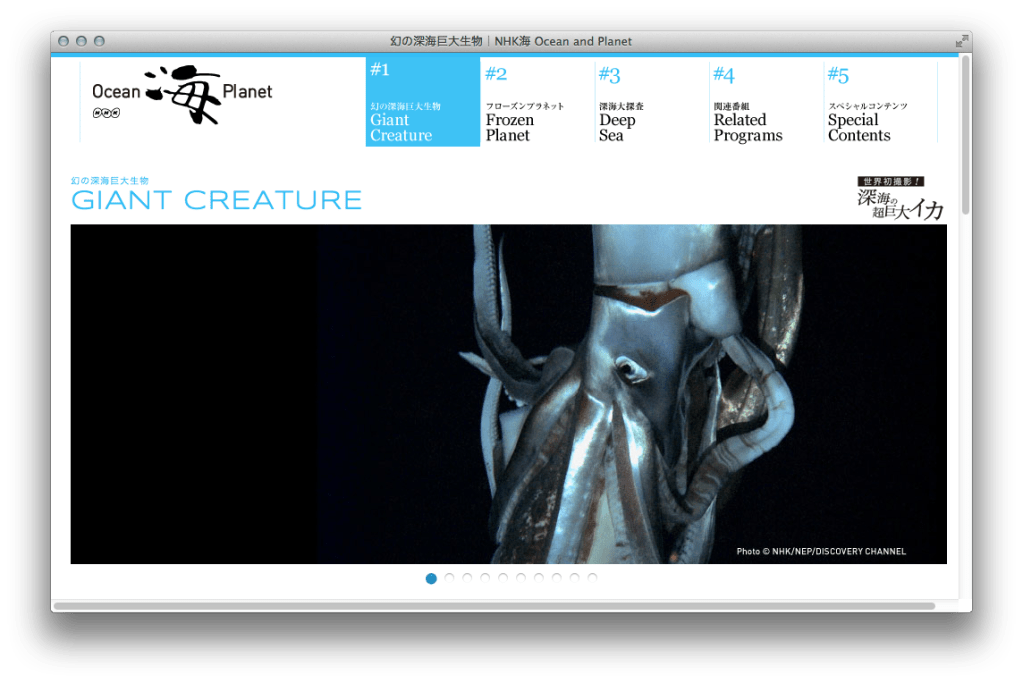Click the window title bar text
This screenshot has height=683, width=1023.
[x=510, y=41]
